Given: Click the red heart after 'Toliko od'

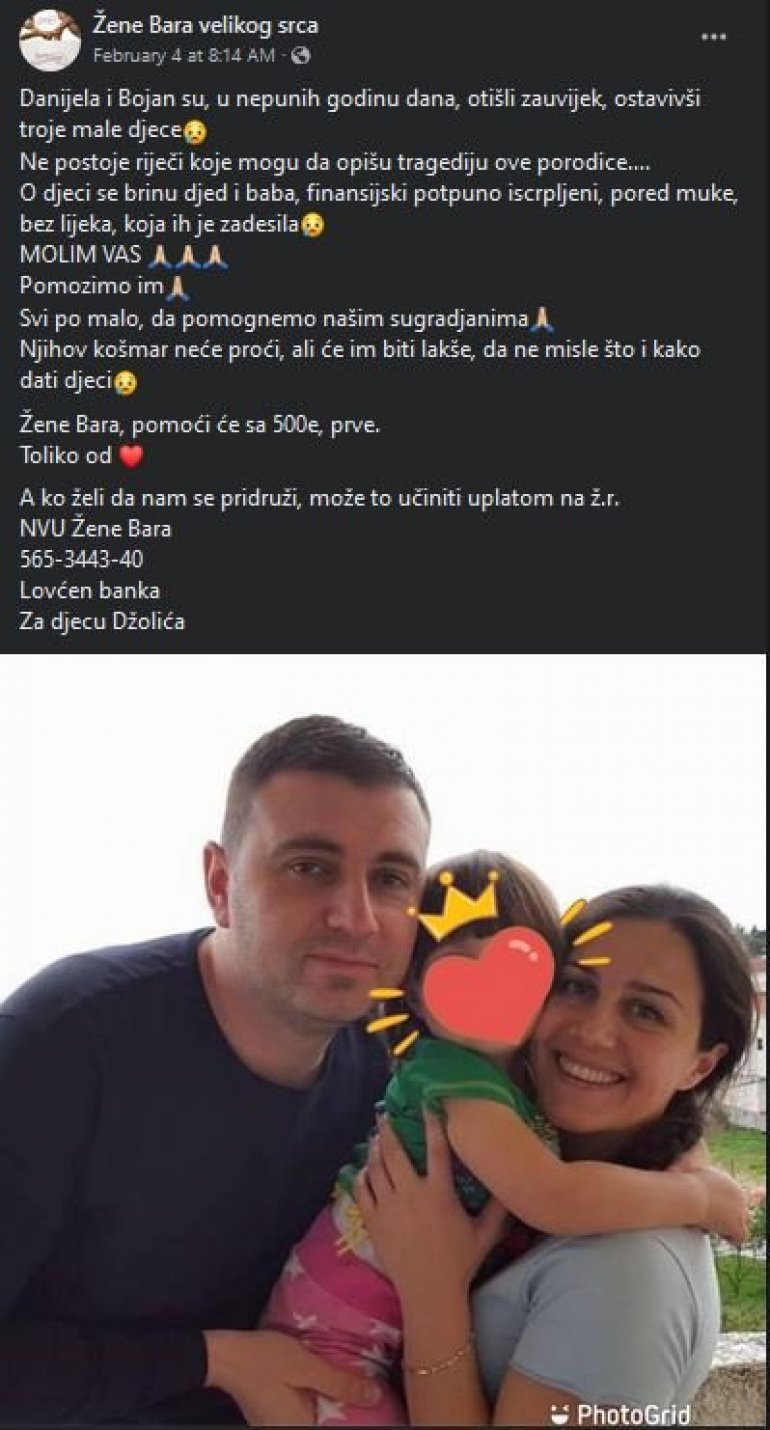Looking at the screenshot, I should (x=131, y=457).
